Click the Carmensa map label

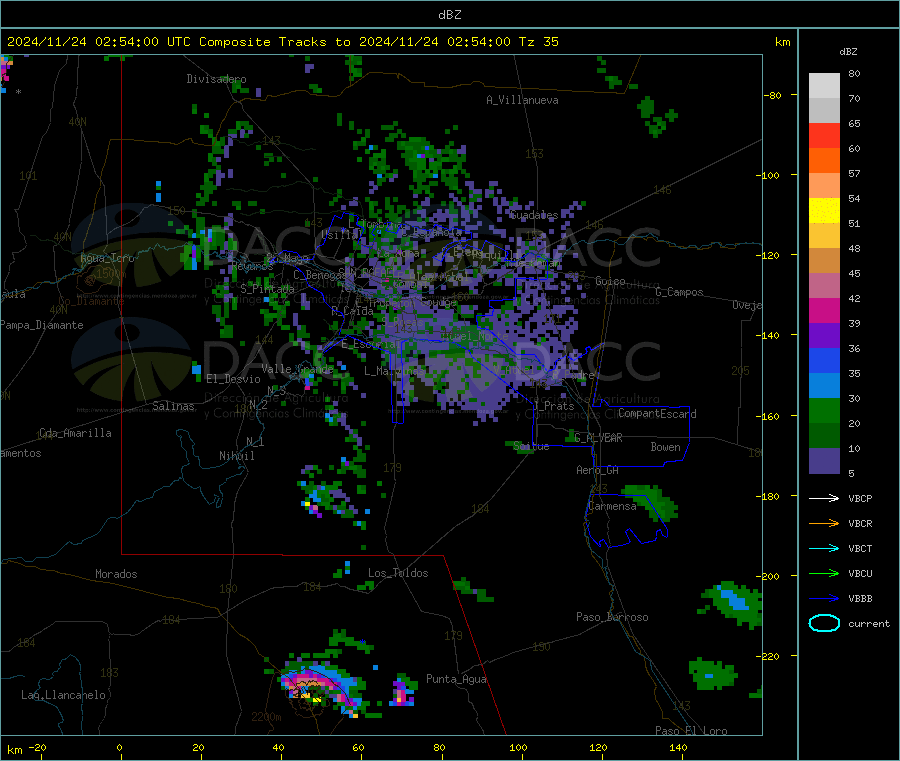[612, 507]
